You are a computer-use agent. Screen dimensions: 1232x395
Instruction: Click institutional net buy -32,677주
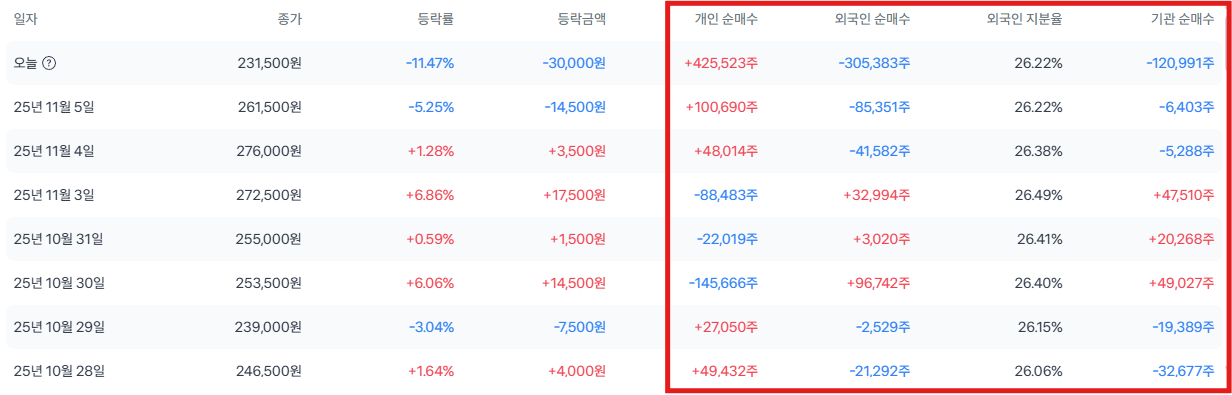1184,371
